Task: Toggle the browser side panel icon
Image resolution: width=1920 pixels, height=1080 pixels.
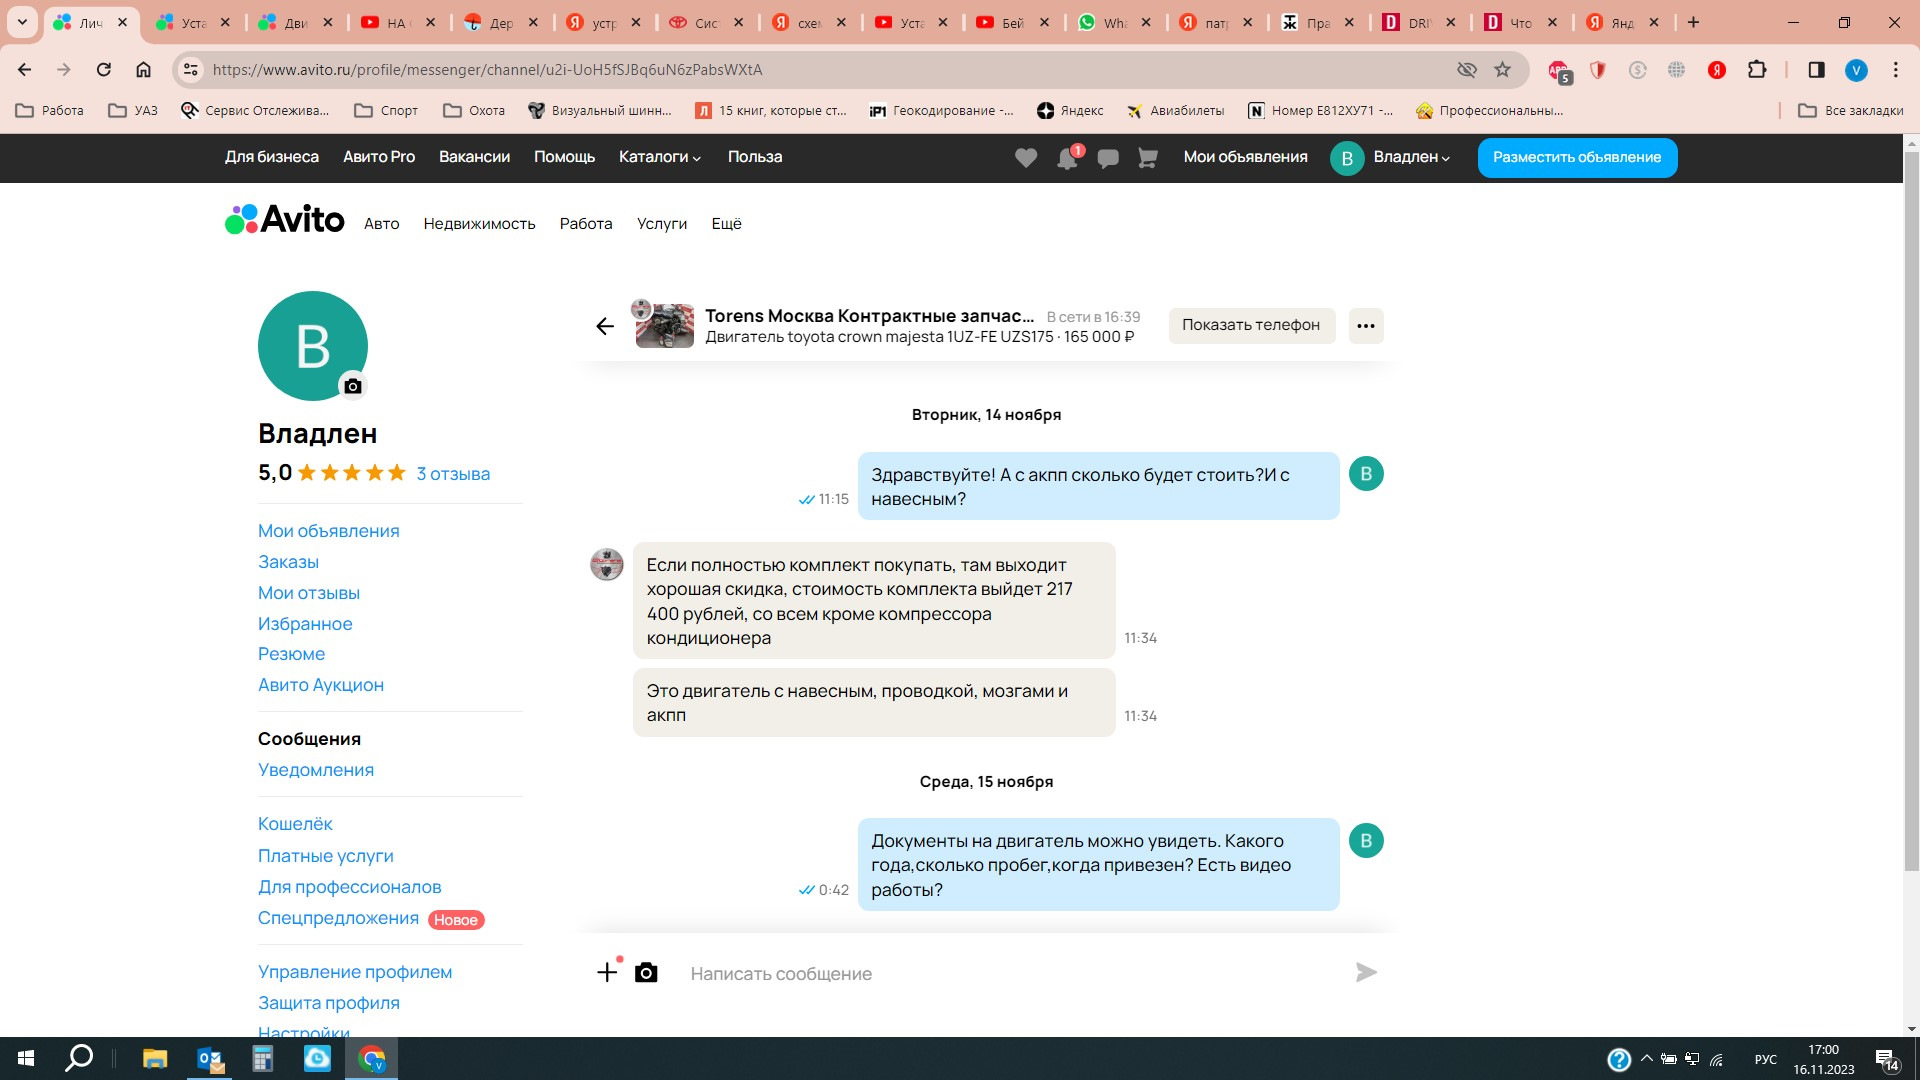Action: 1816,70
